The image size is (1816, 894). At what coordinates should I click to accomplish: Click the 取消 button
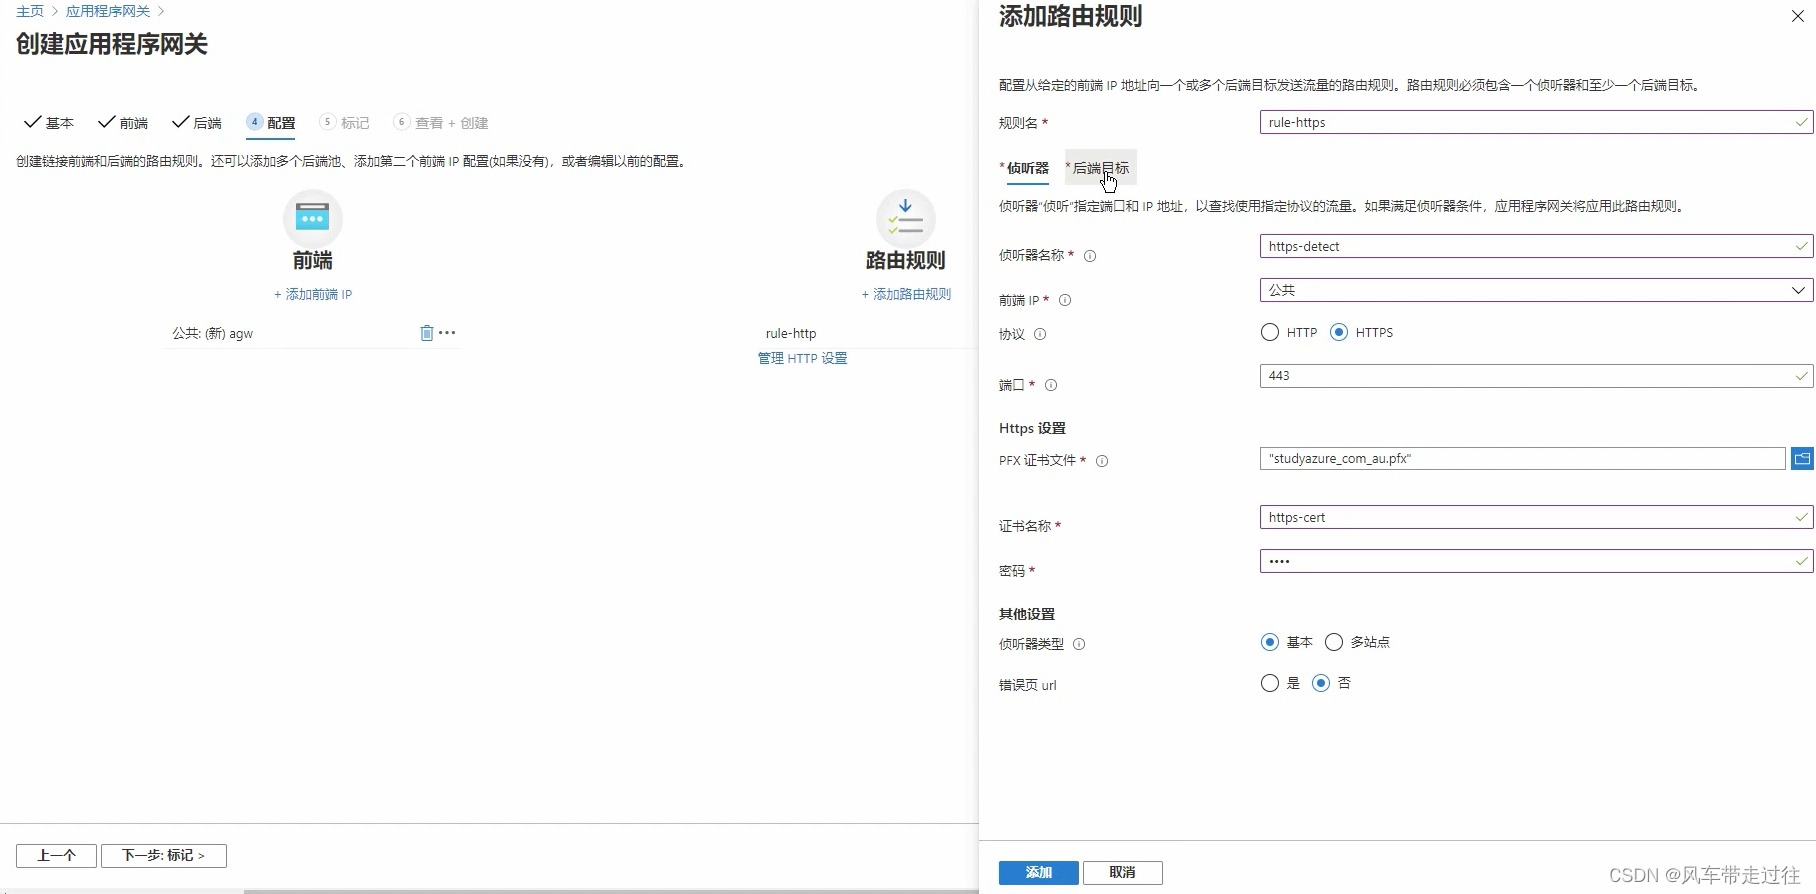coord(1122,873)
